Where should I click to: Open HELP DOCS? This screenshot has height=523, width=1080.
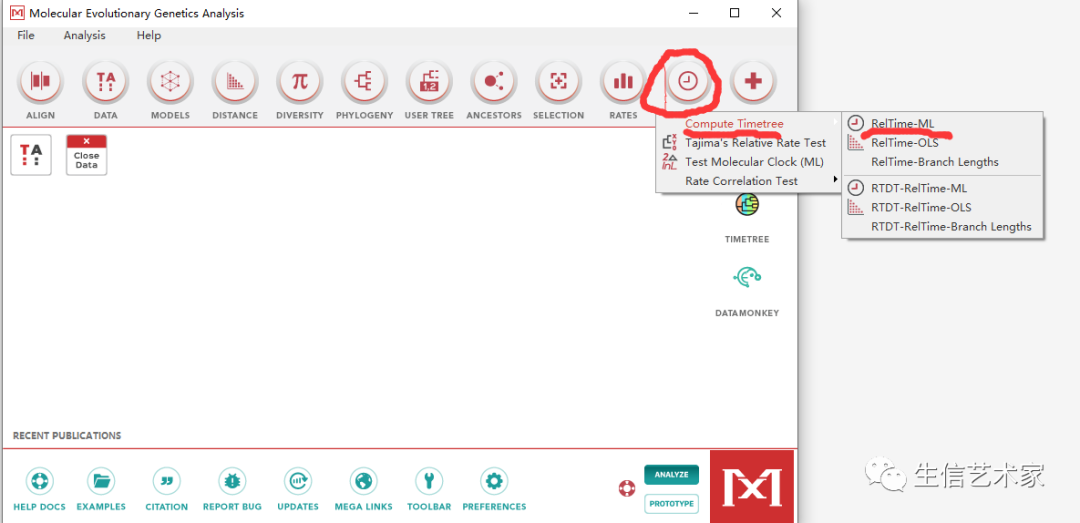pos(39,489)
